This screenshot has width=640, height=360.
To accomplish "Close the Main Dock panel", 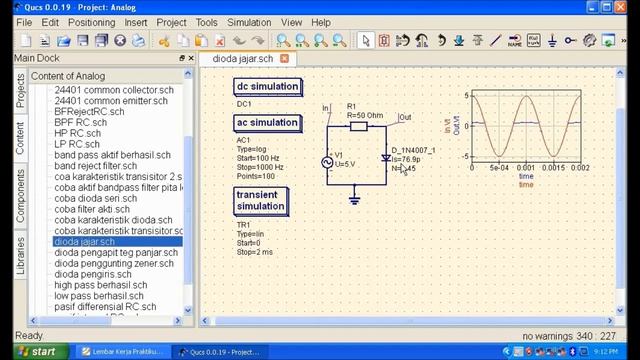I will click(x=191, y=58).
